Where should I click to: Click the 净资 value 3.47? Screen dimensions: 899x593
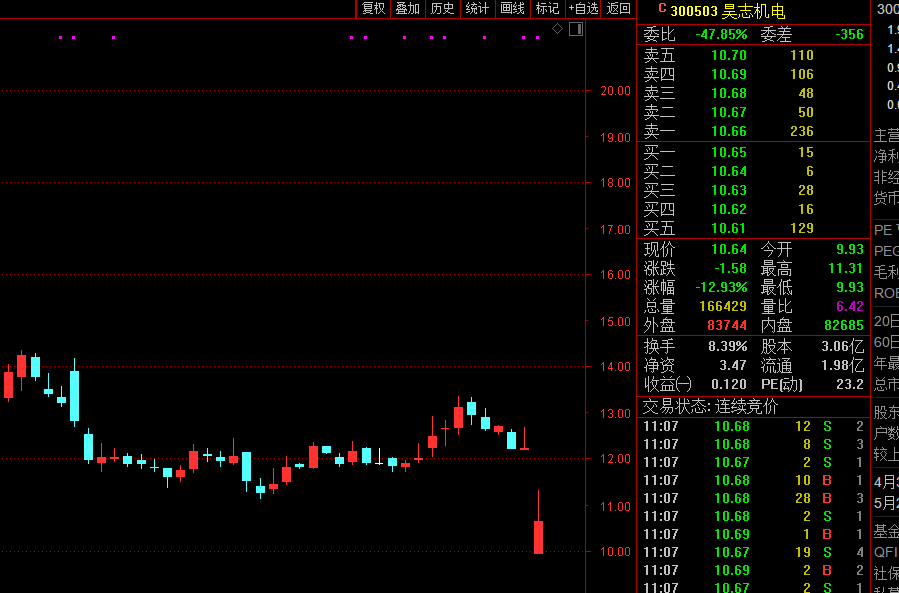(733, 365)
